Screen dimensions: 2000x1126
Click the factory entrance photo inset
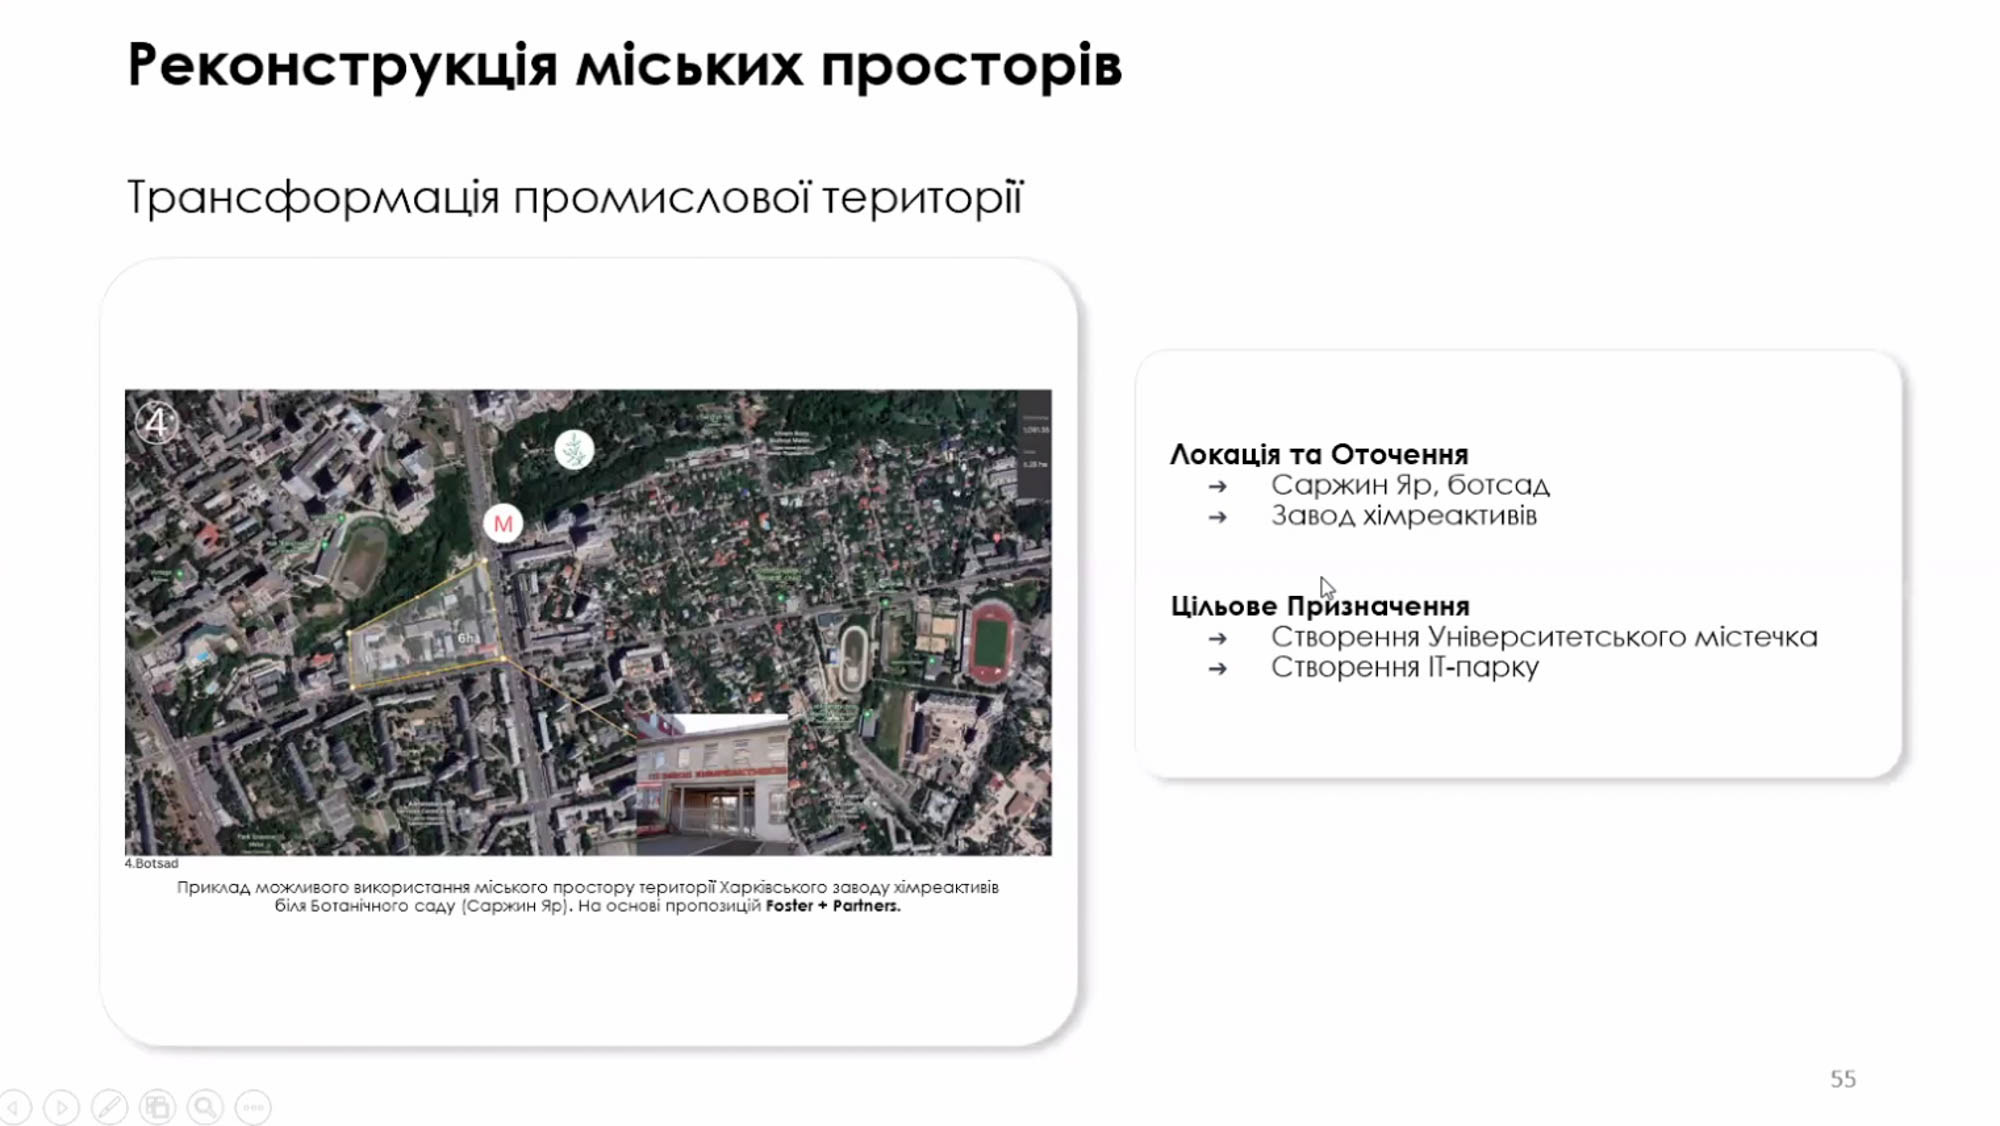pos(712,783)
